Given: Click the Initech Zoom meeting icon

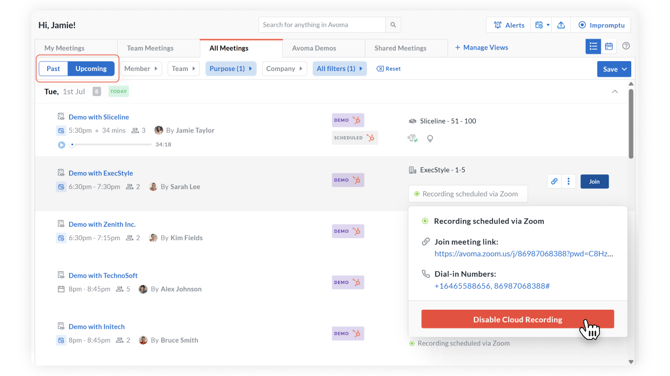Looking at the screenshot, I should coord(61,340).
